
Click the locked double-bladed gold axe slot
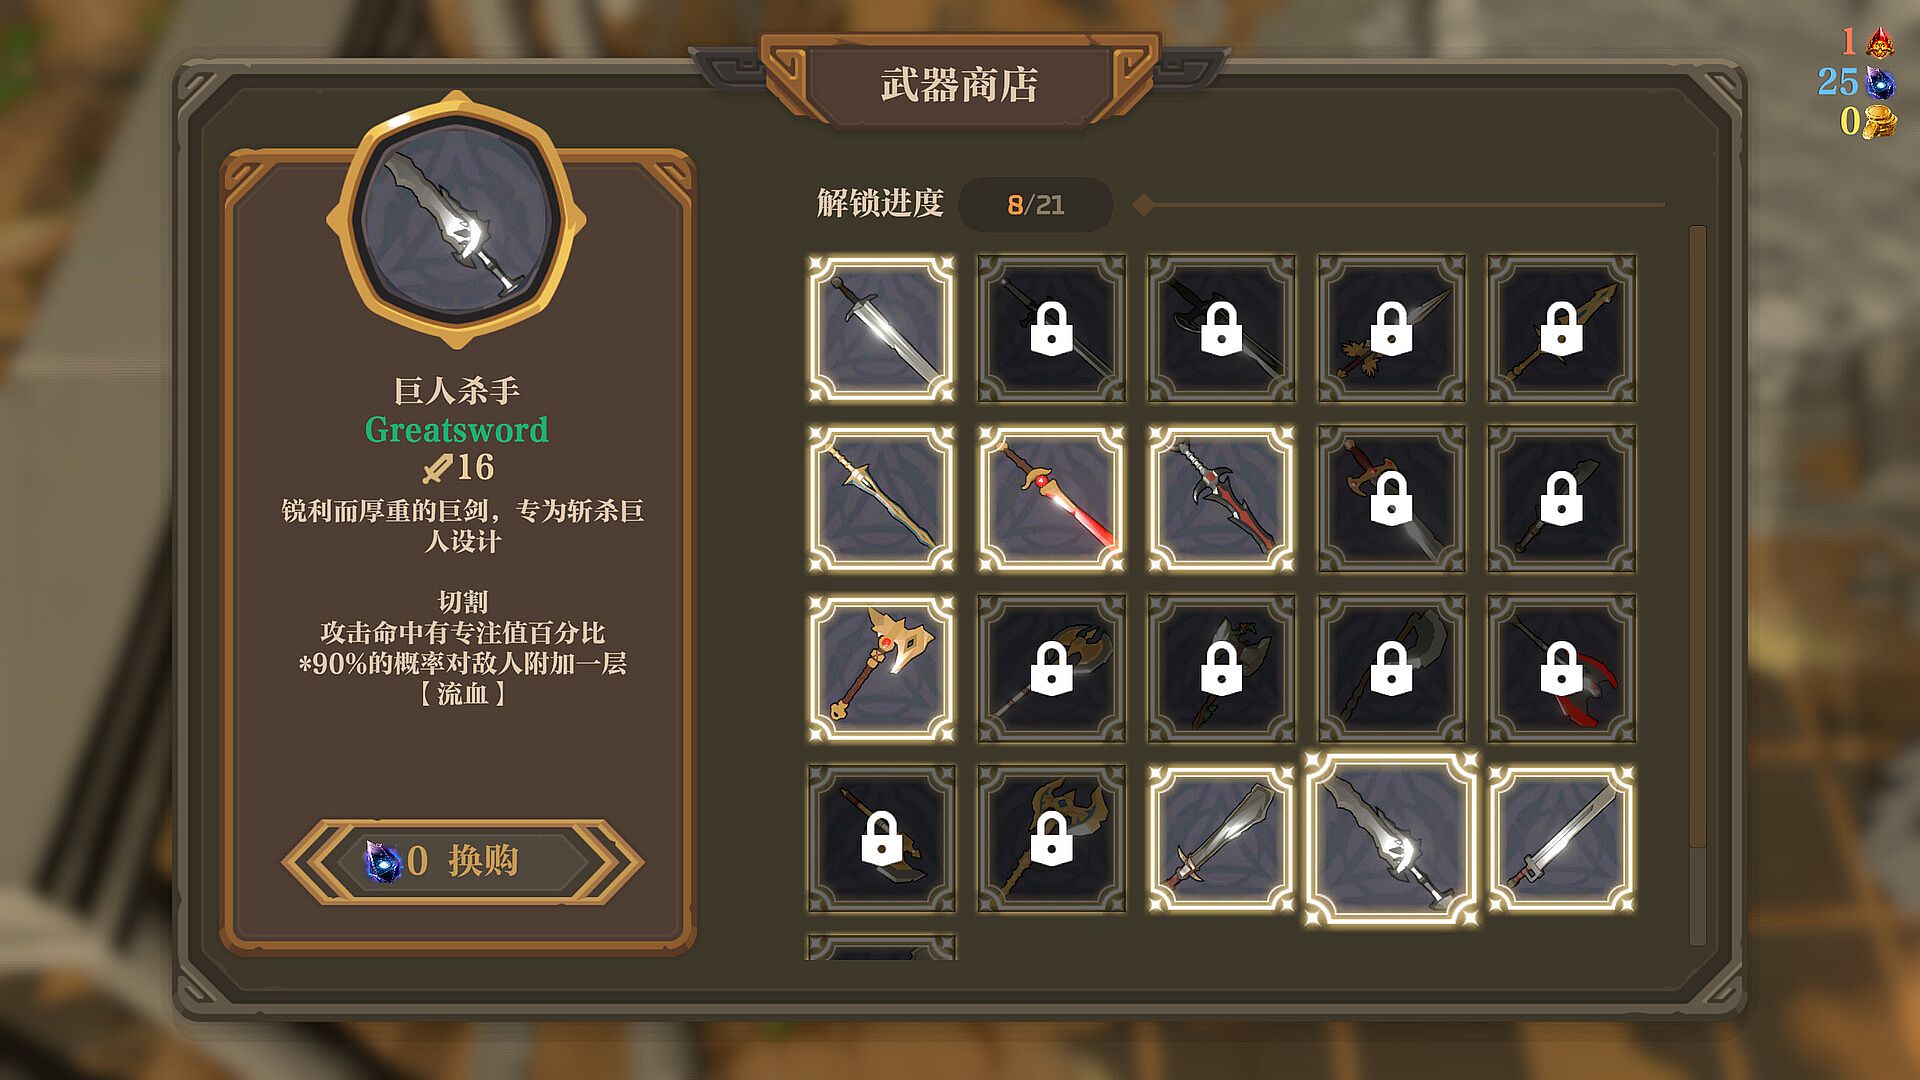[1051, 668]
